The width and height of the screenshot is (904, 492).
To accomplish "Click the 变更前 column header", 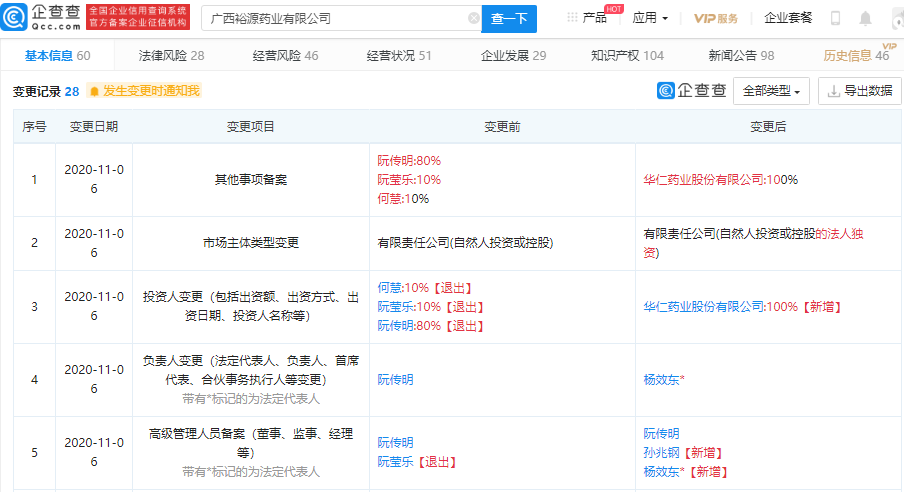I will pos(502,126).
